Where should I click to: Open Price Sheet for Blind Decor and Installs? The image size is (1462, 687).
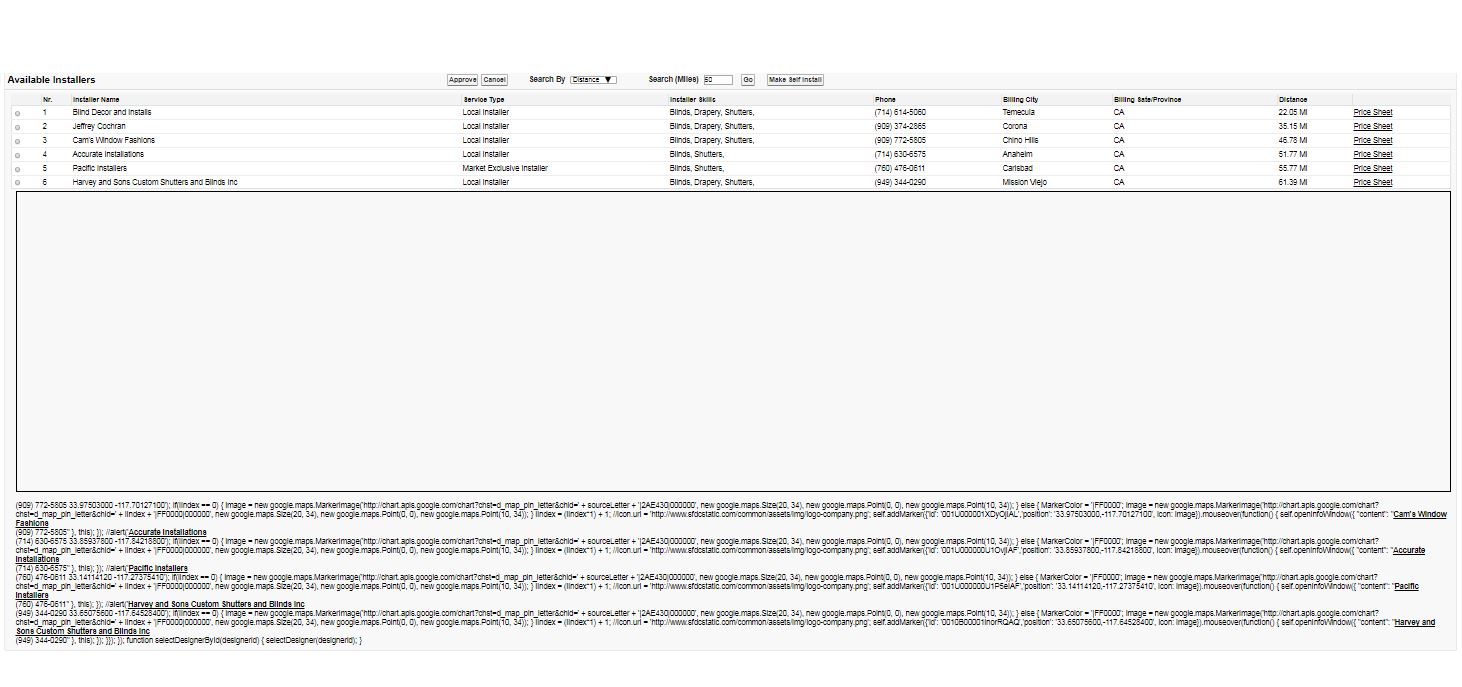pyautogui.click(x=1372, y=112)
